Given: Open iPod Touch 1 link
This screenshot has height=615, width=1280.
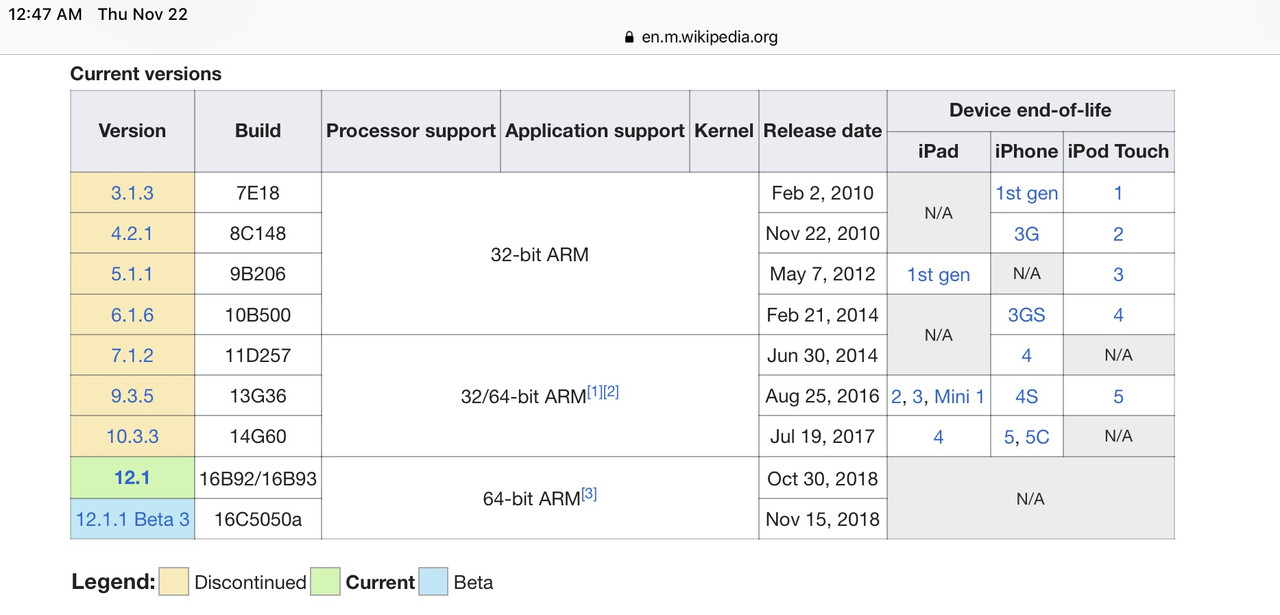Looking at the screenshot, I should (x=1118, y=193).
